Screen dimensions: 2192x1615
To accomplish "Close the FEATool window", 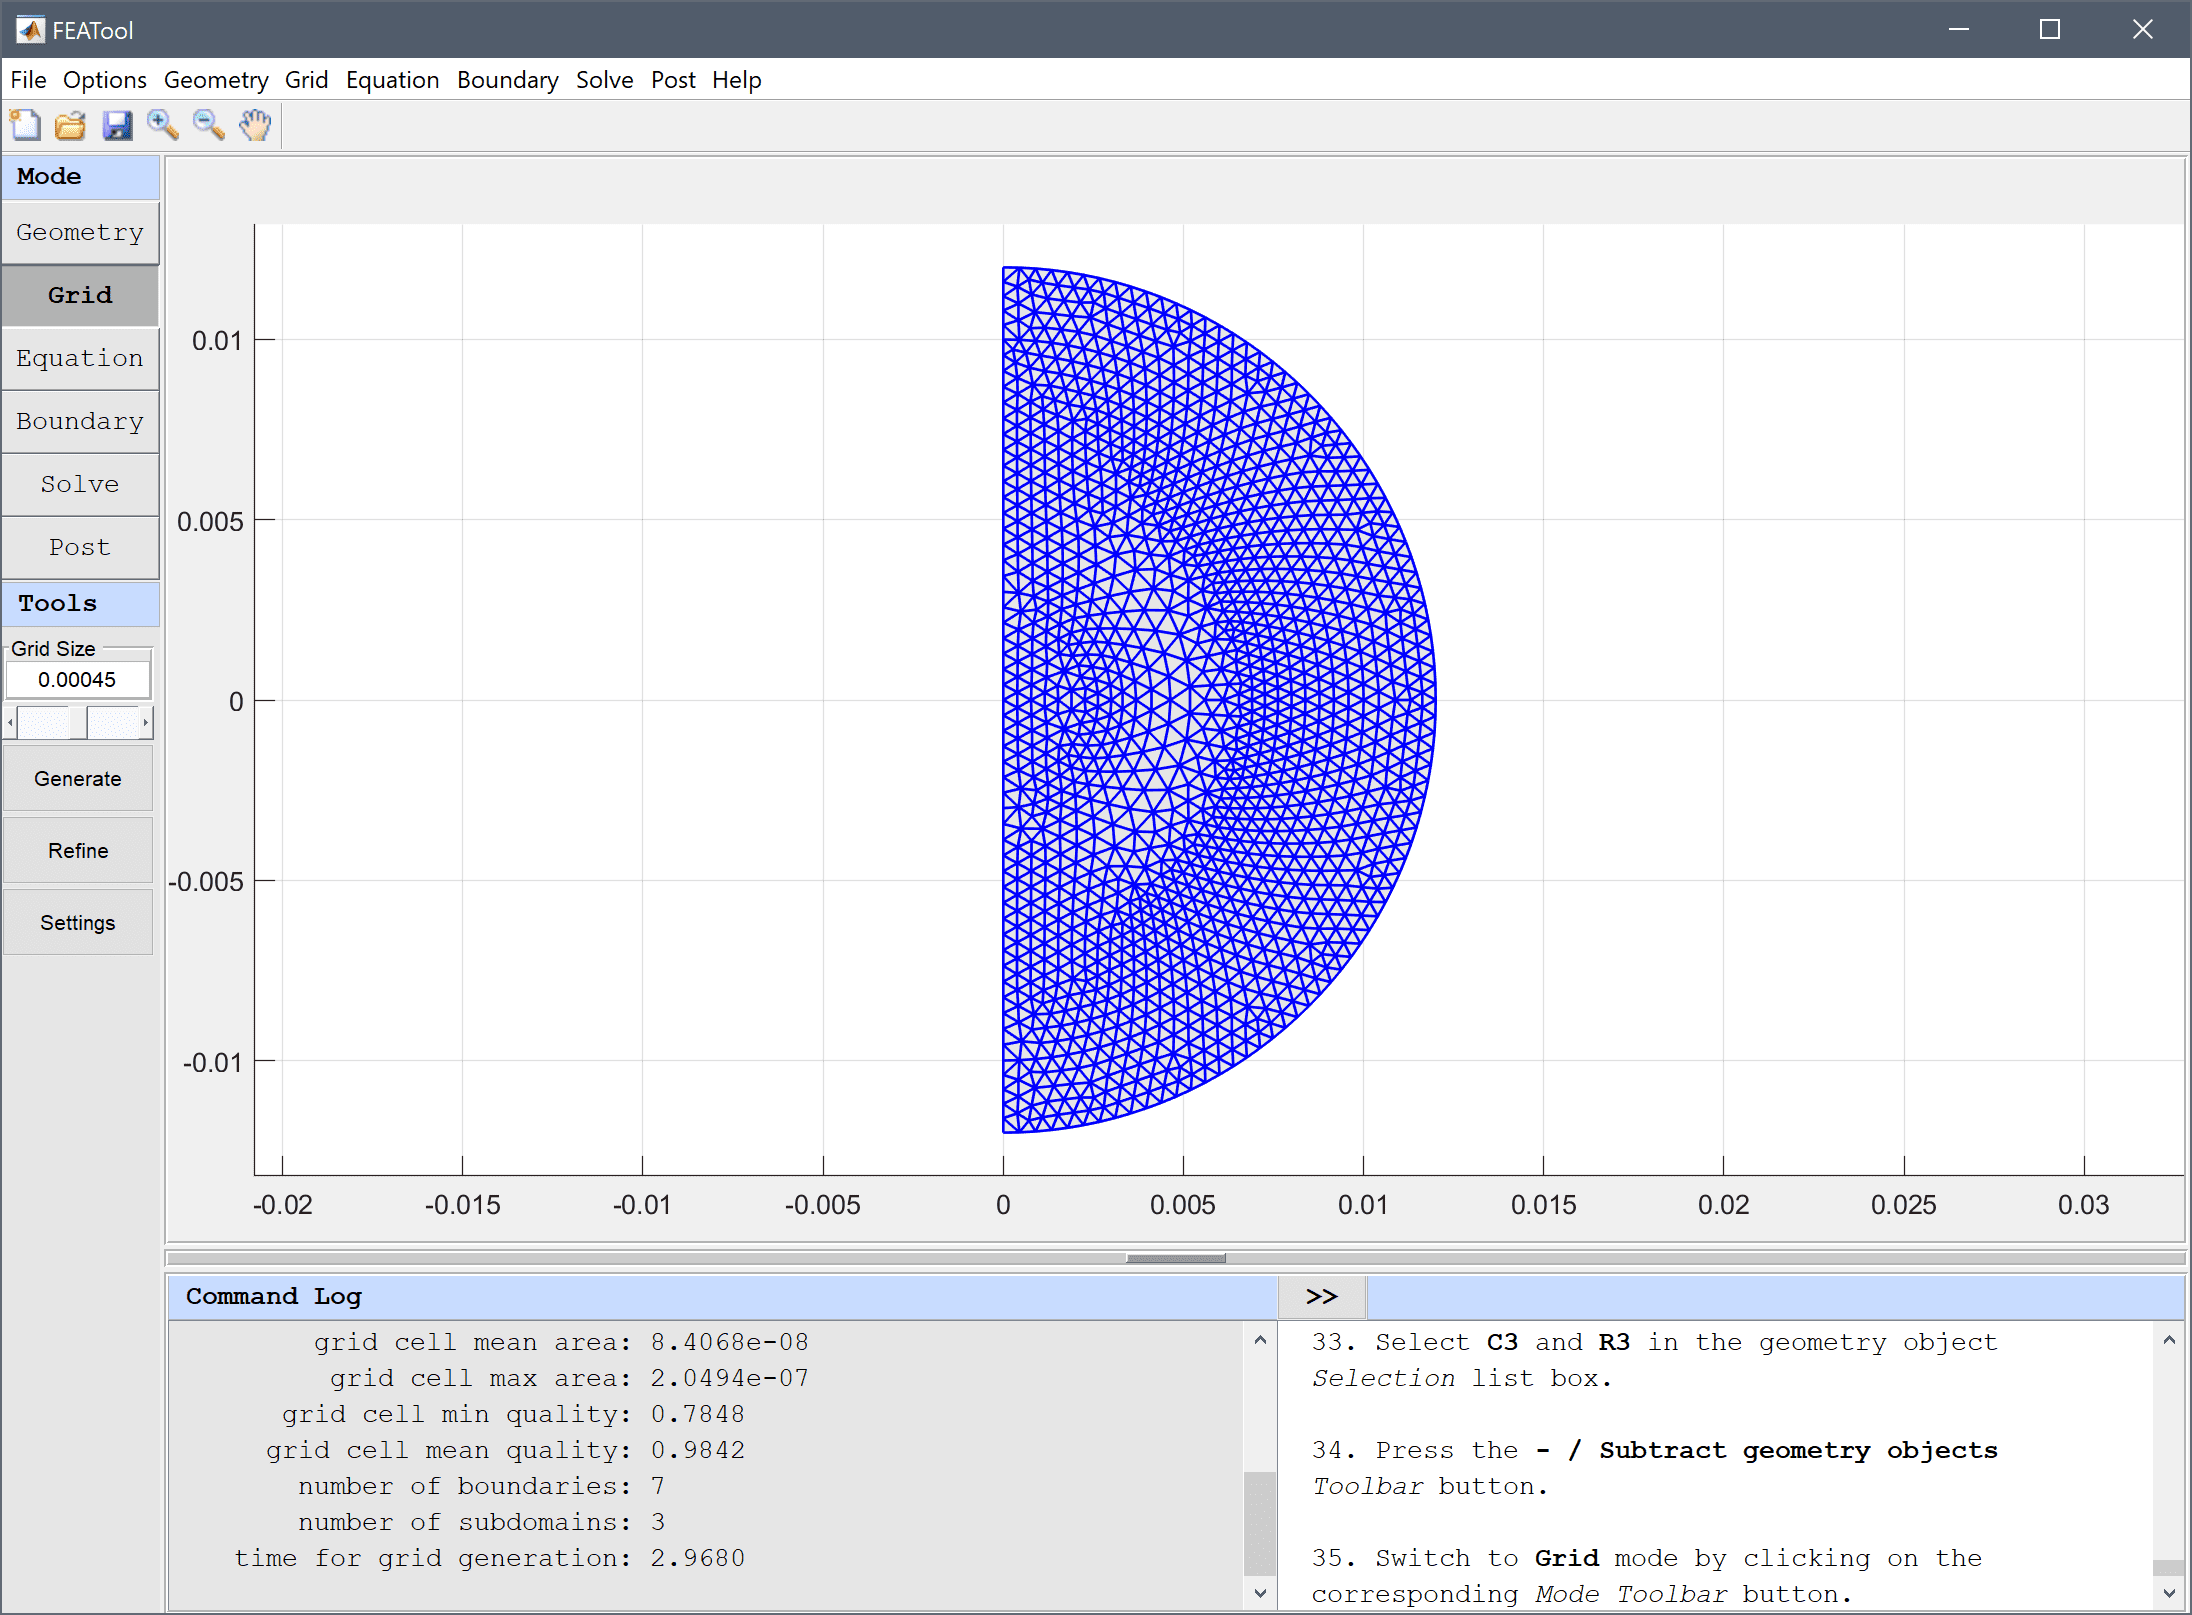I will click(x=2142, y=29).
